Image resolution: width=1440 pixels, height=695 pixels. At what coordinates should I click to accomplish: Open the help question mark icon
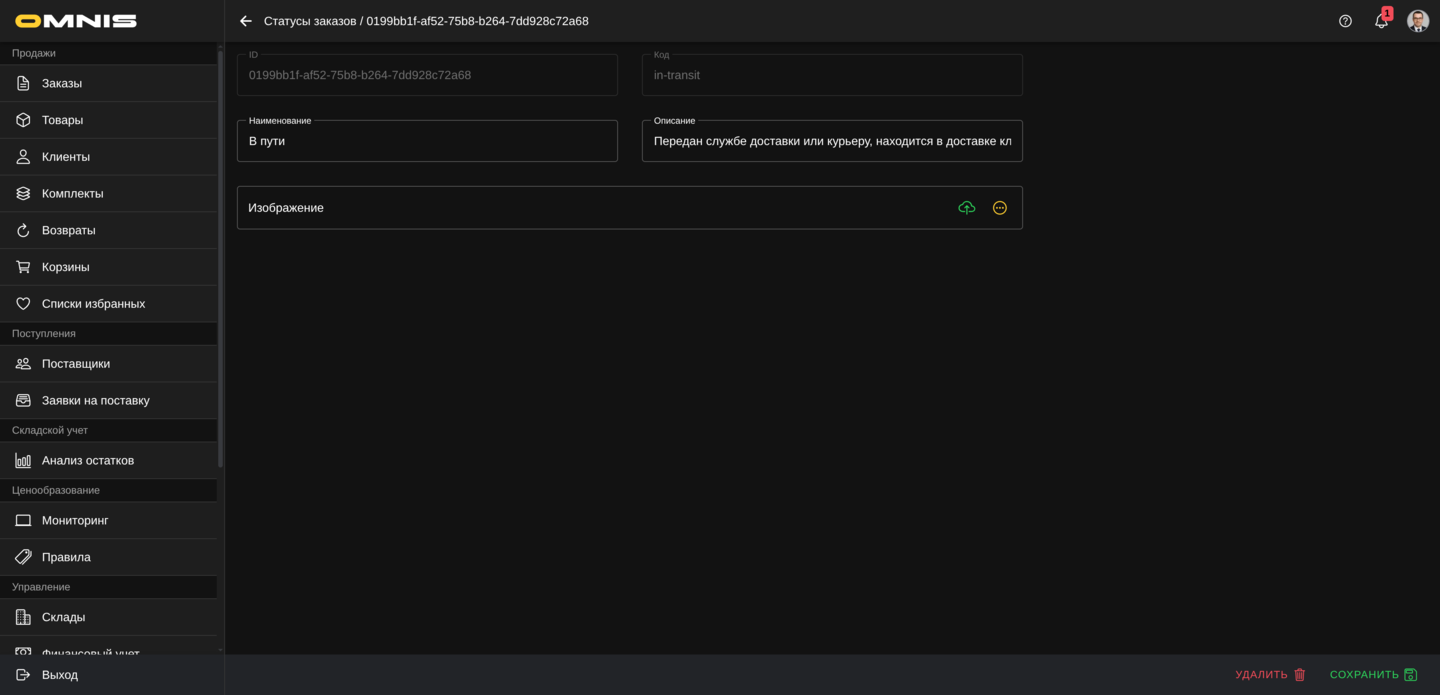tap(1345, 21)
